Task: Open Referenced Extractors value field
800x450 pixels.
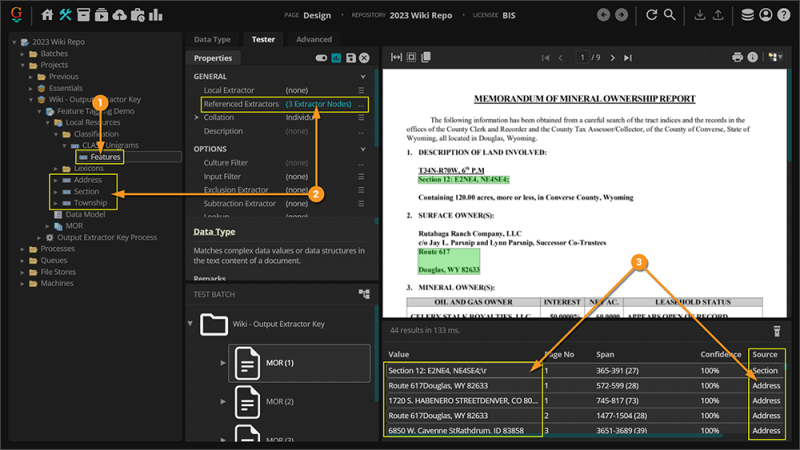Action: 320,104
